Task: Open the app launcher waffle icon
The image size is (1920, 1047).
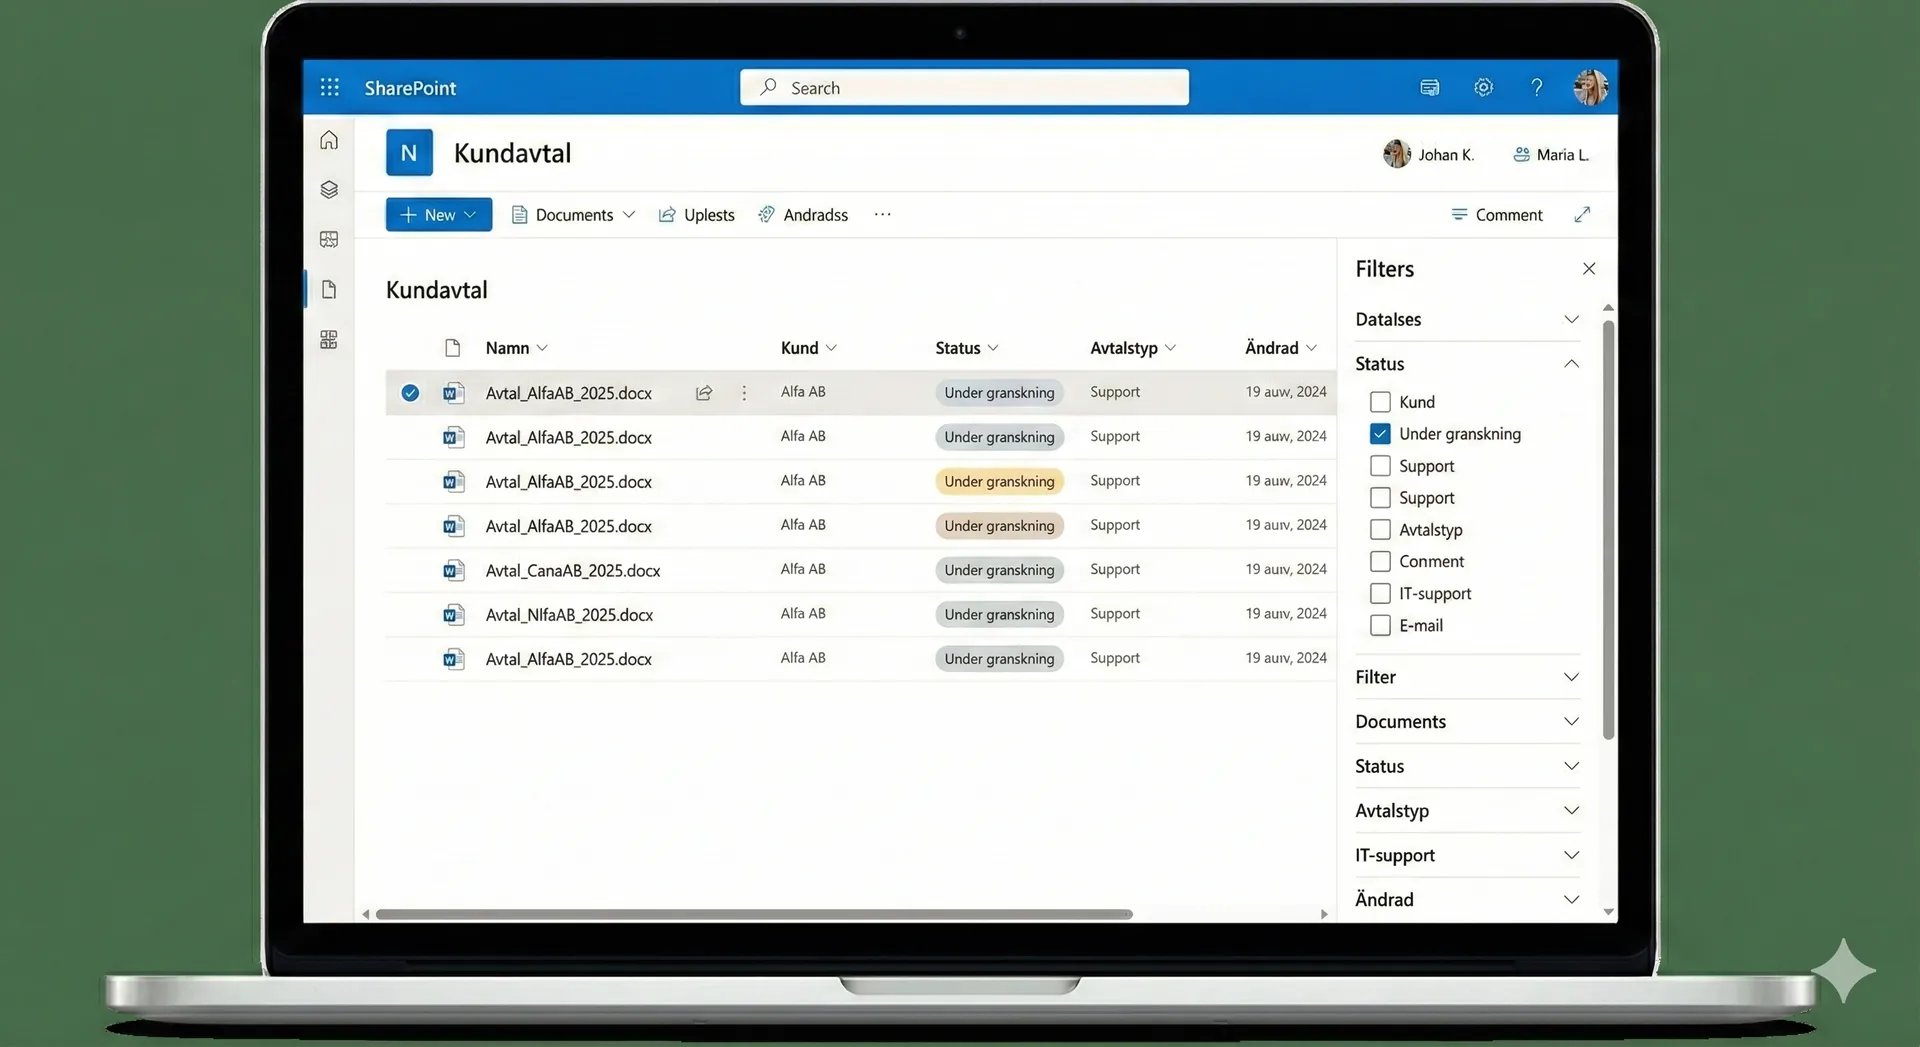Action: point(329,88)
